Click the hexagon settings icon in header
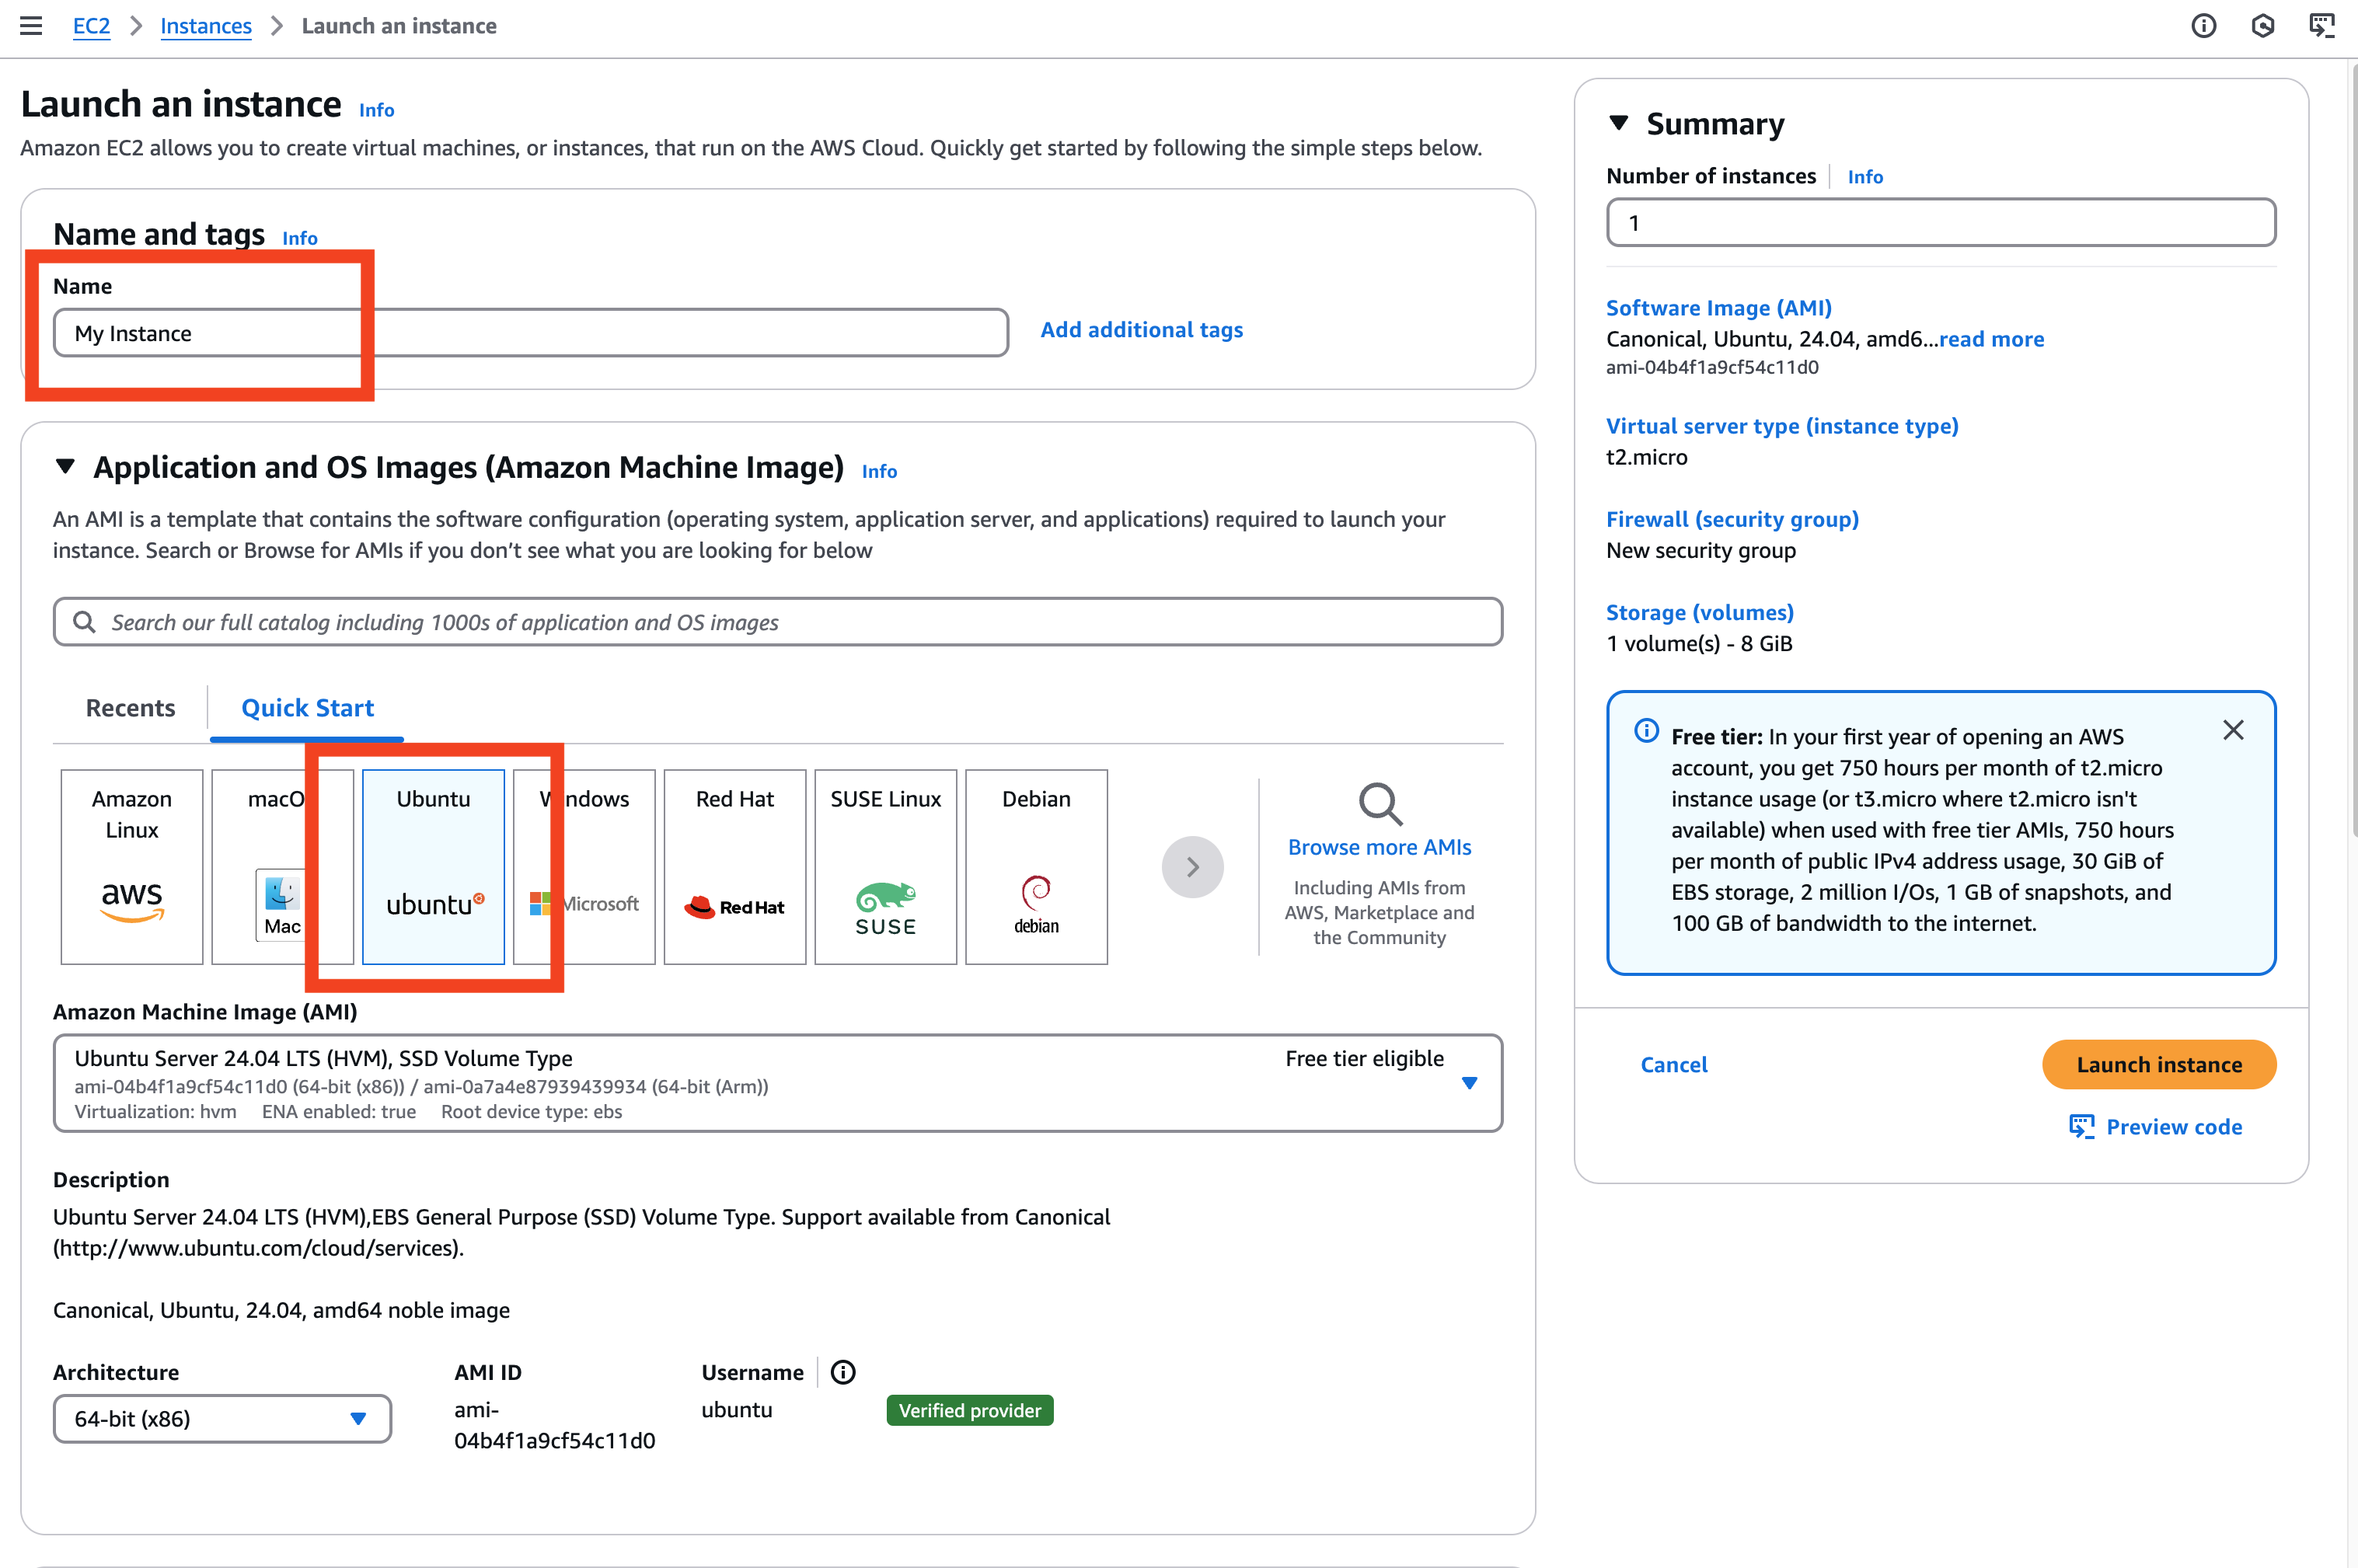 click(x=2263, y=26)
